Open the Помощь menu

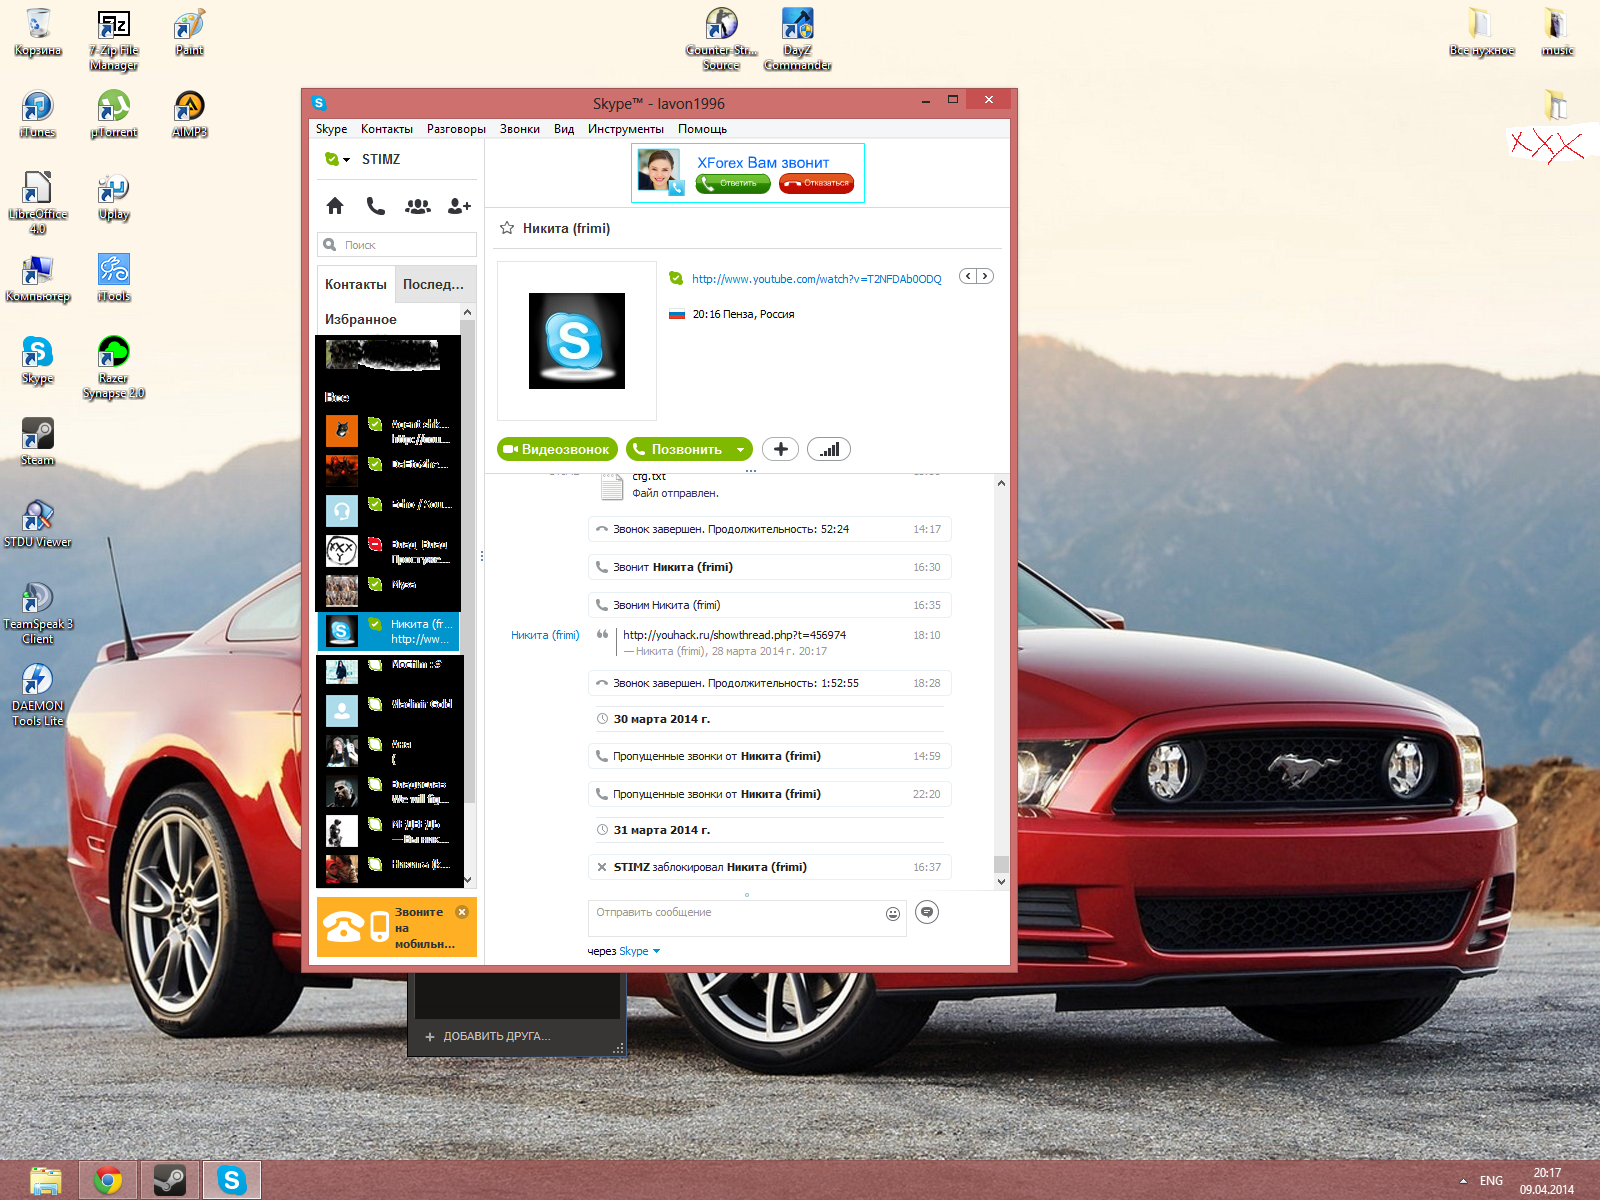[x=702, y=129]
